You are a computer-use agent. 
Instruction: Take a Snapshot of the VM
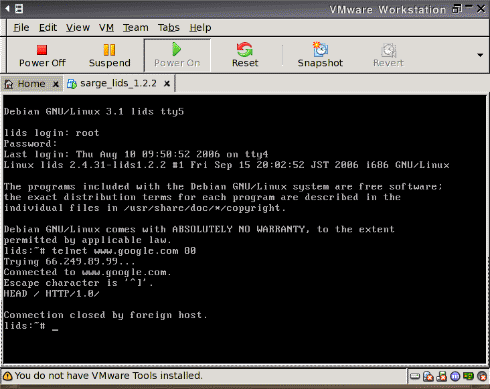click(x=320, y=55)
